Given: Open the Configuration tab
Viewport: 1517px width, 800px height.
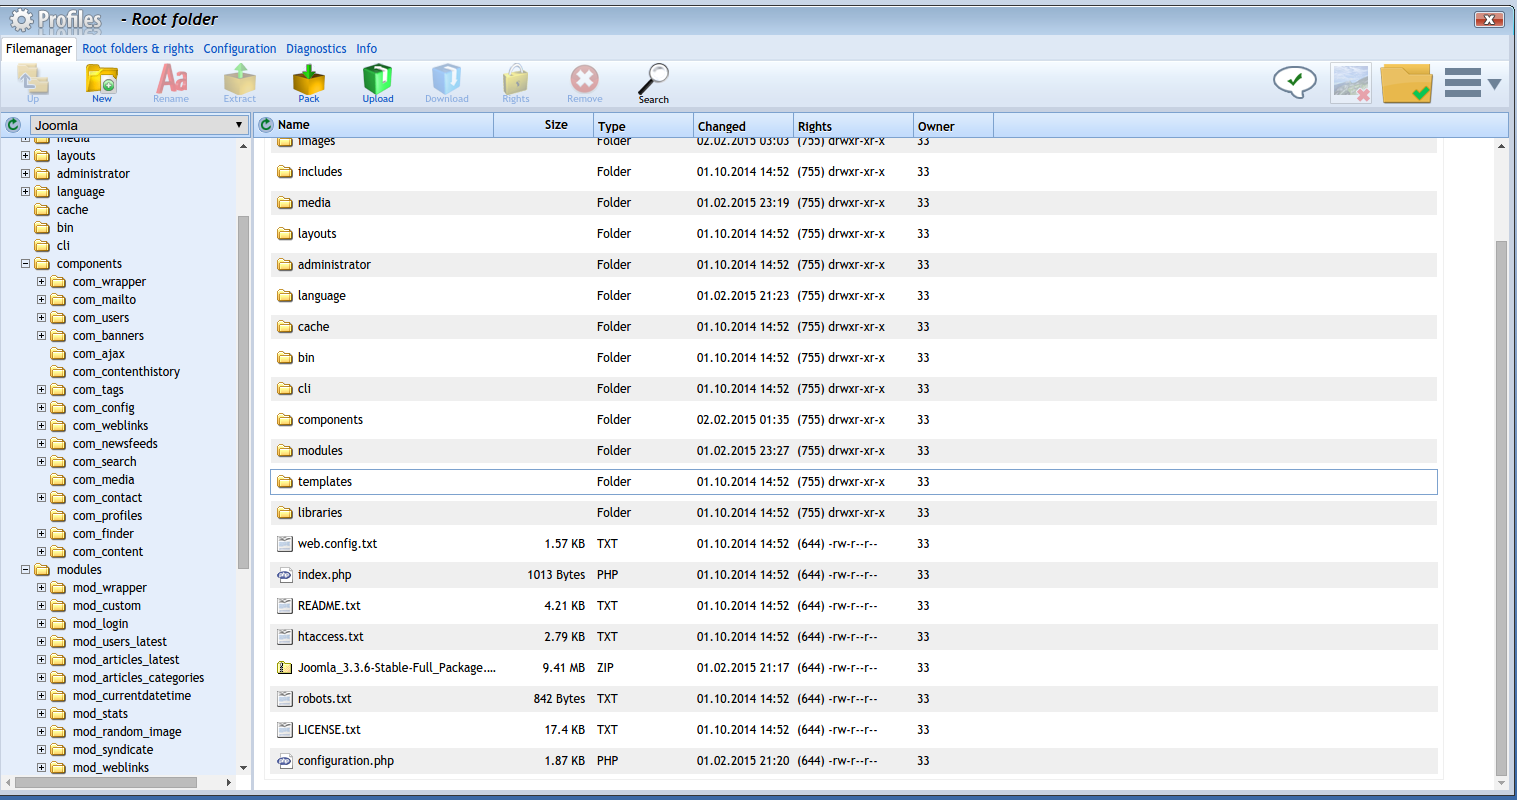Looking at the screenshot, I should pyautogui.click(x=240, y=48).
